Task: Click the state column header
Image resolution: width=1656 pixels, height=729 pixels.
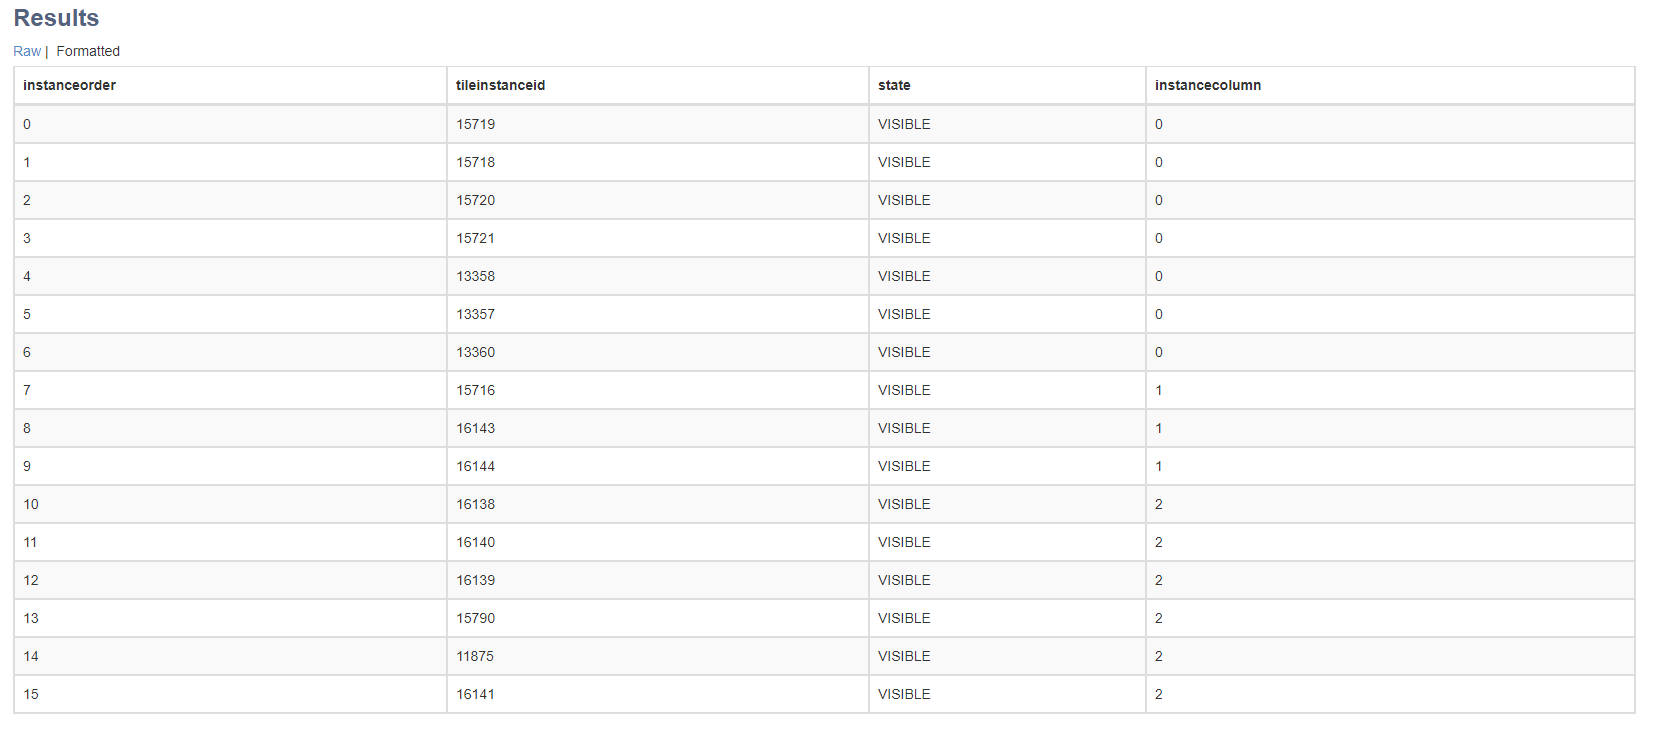Action: (894, 85)
